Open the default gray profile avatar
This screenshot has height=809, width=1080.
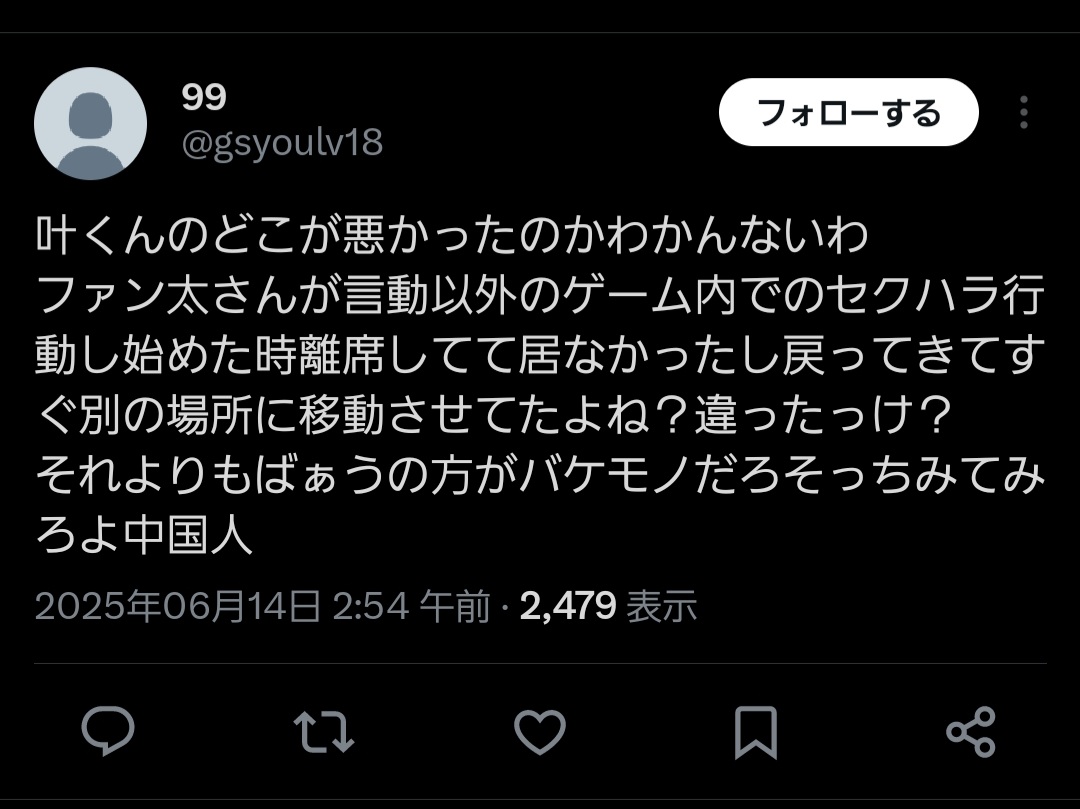click(90, 123)
